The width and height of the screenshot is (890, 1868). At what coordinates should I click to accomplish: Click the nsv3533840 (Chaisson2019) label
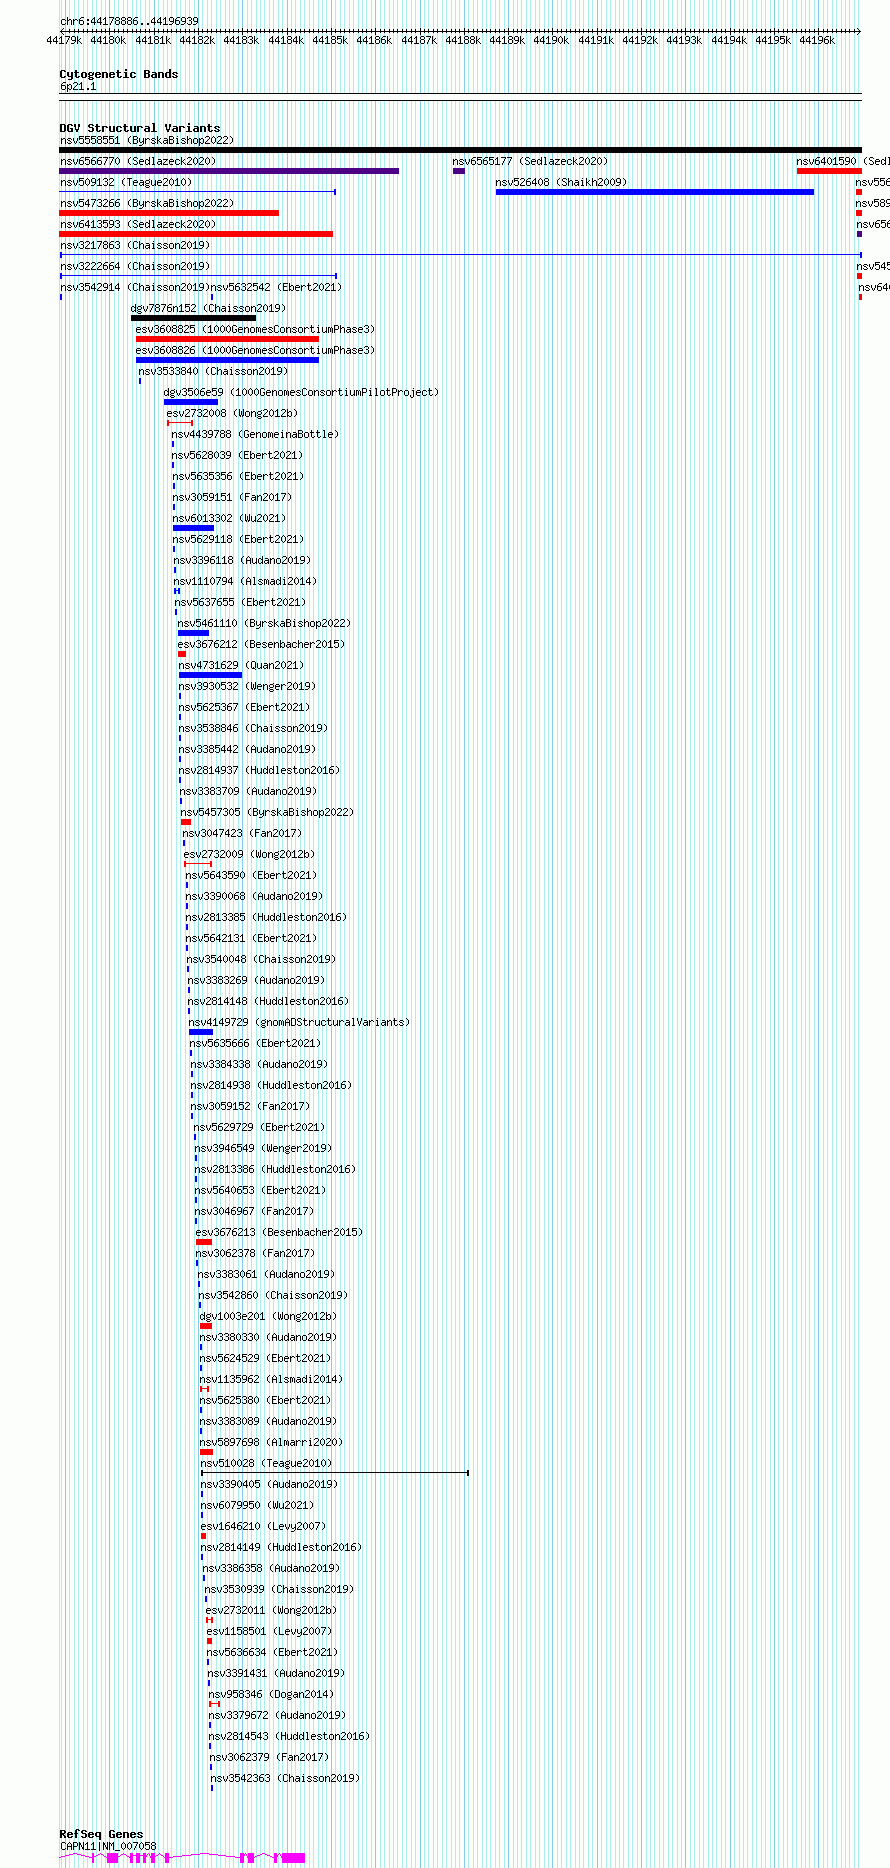[x=213, y=371]
